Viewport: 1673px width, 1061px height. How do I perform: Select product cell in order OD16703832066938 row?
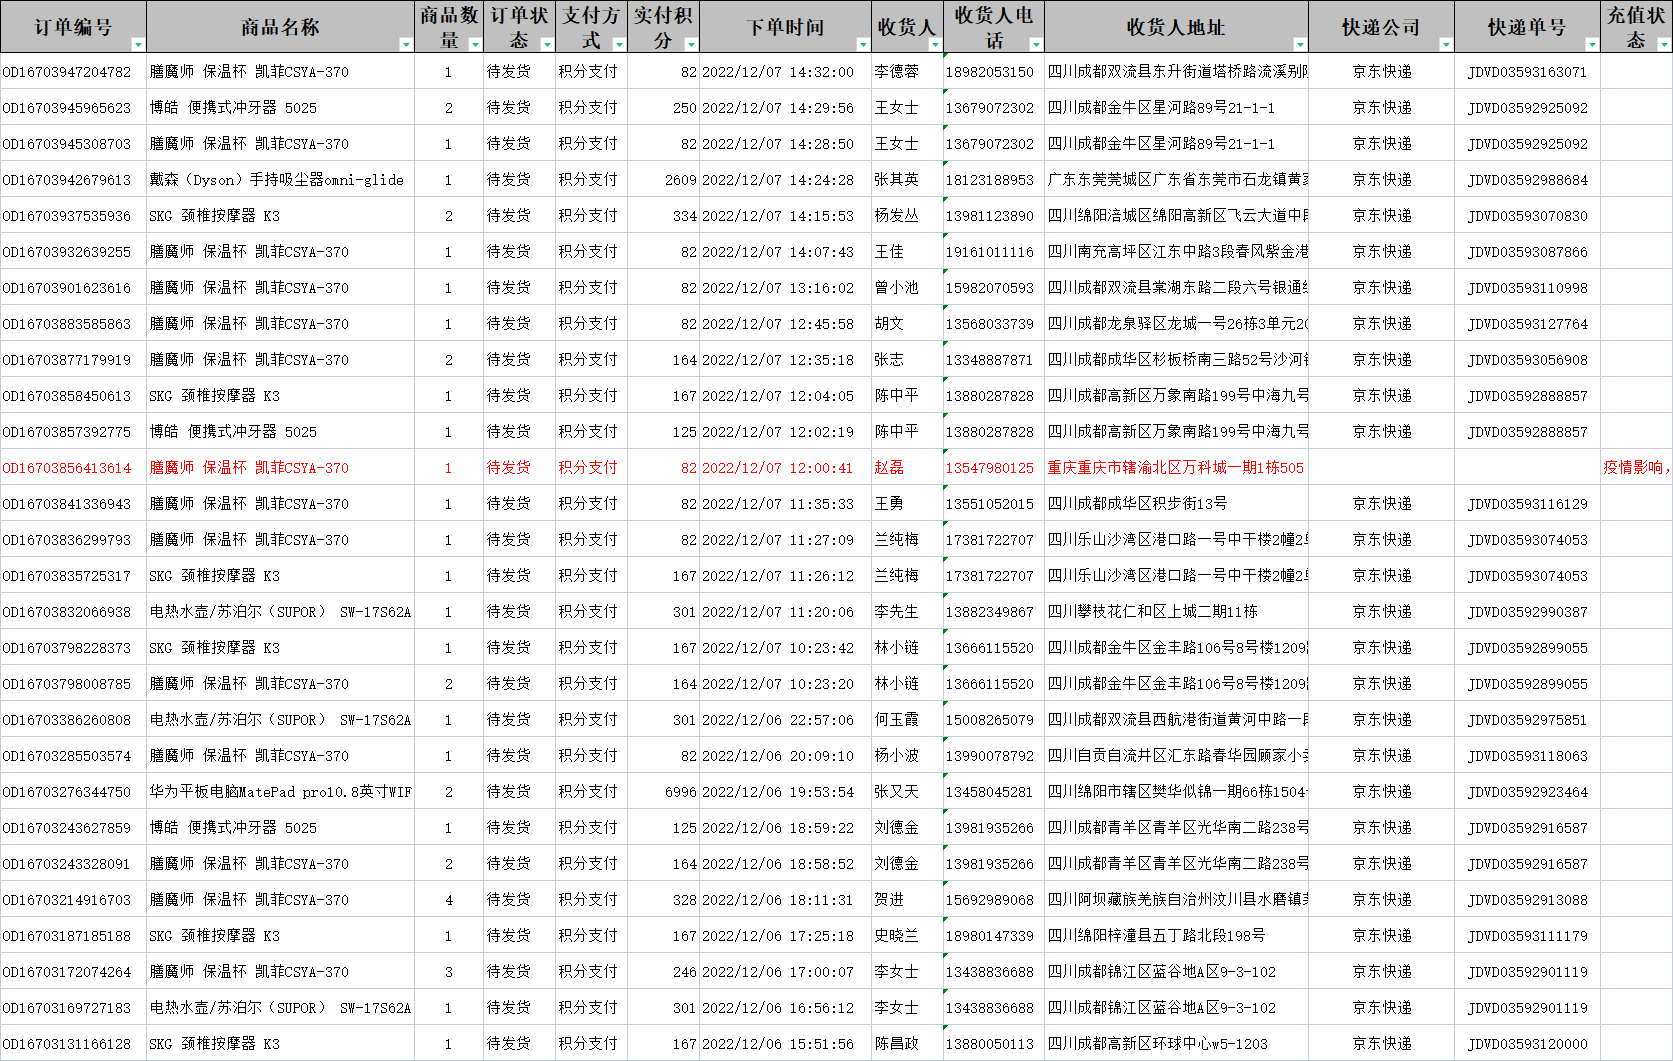(x=280, y=612)
